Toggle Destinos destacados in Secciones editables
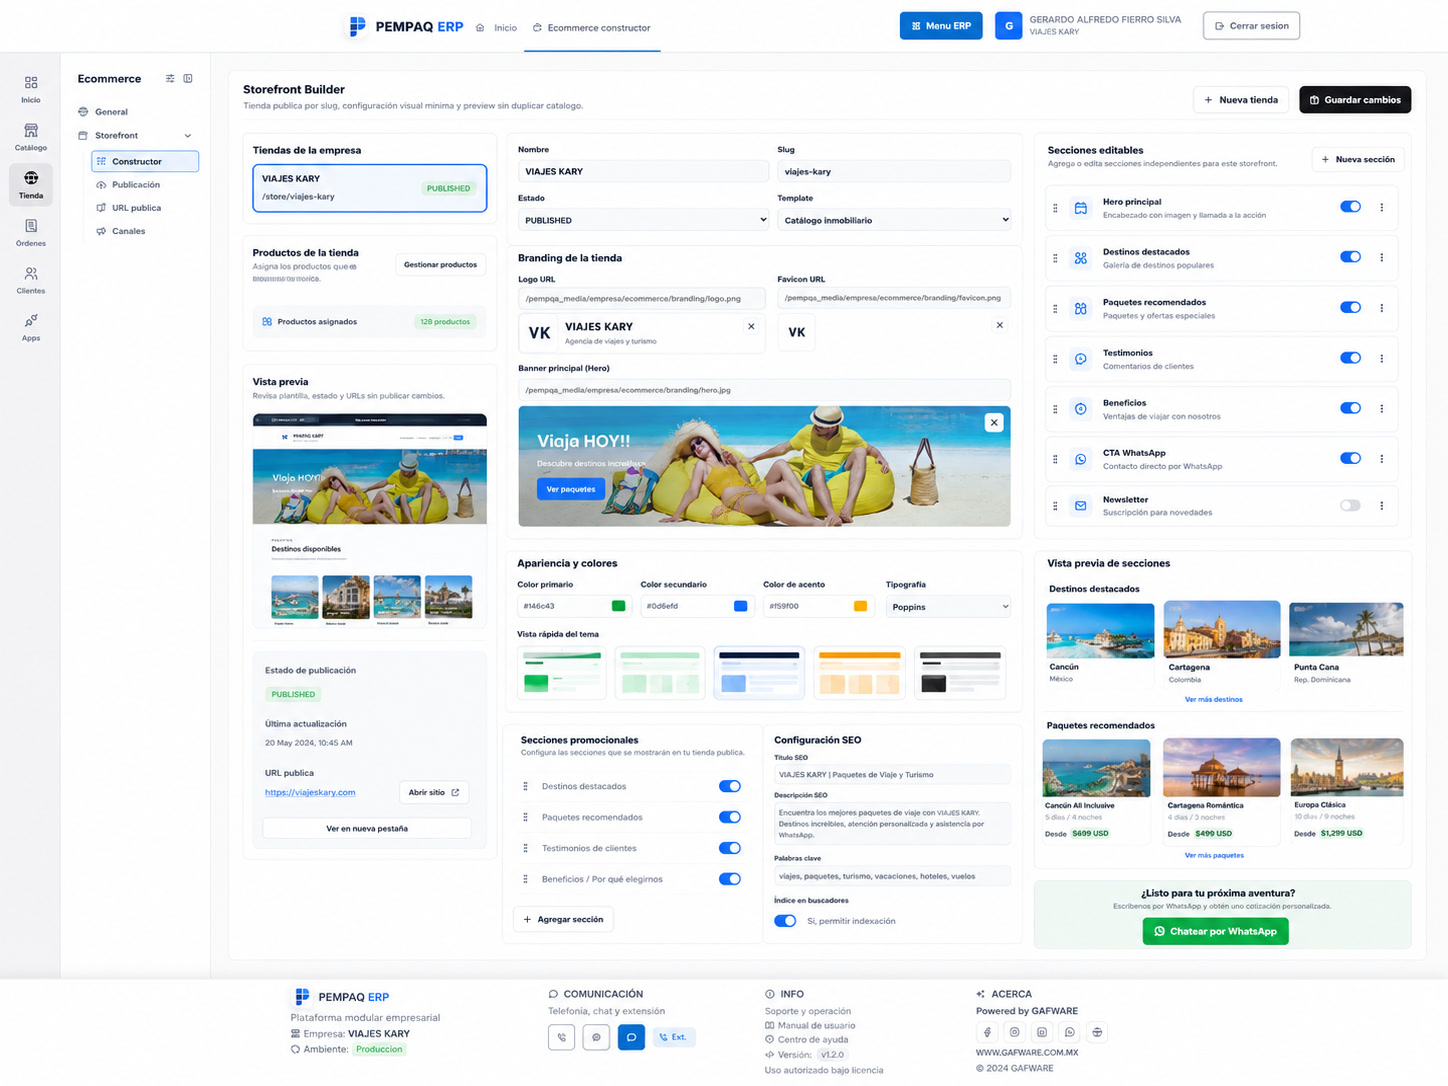 pos(1350,257)
